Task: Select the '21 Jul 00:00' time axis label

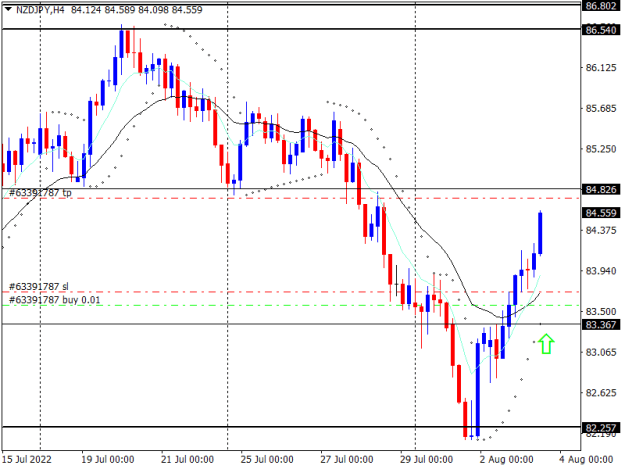Action: click(187, 459)
